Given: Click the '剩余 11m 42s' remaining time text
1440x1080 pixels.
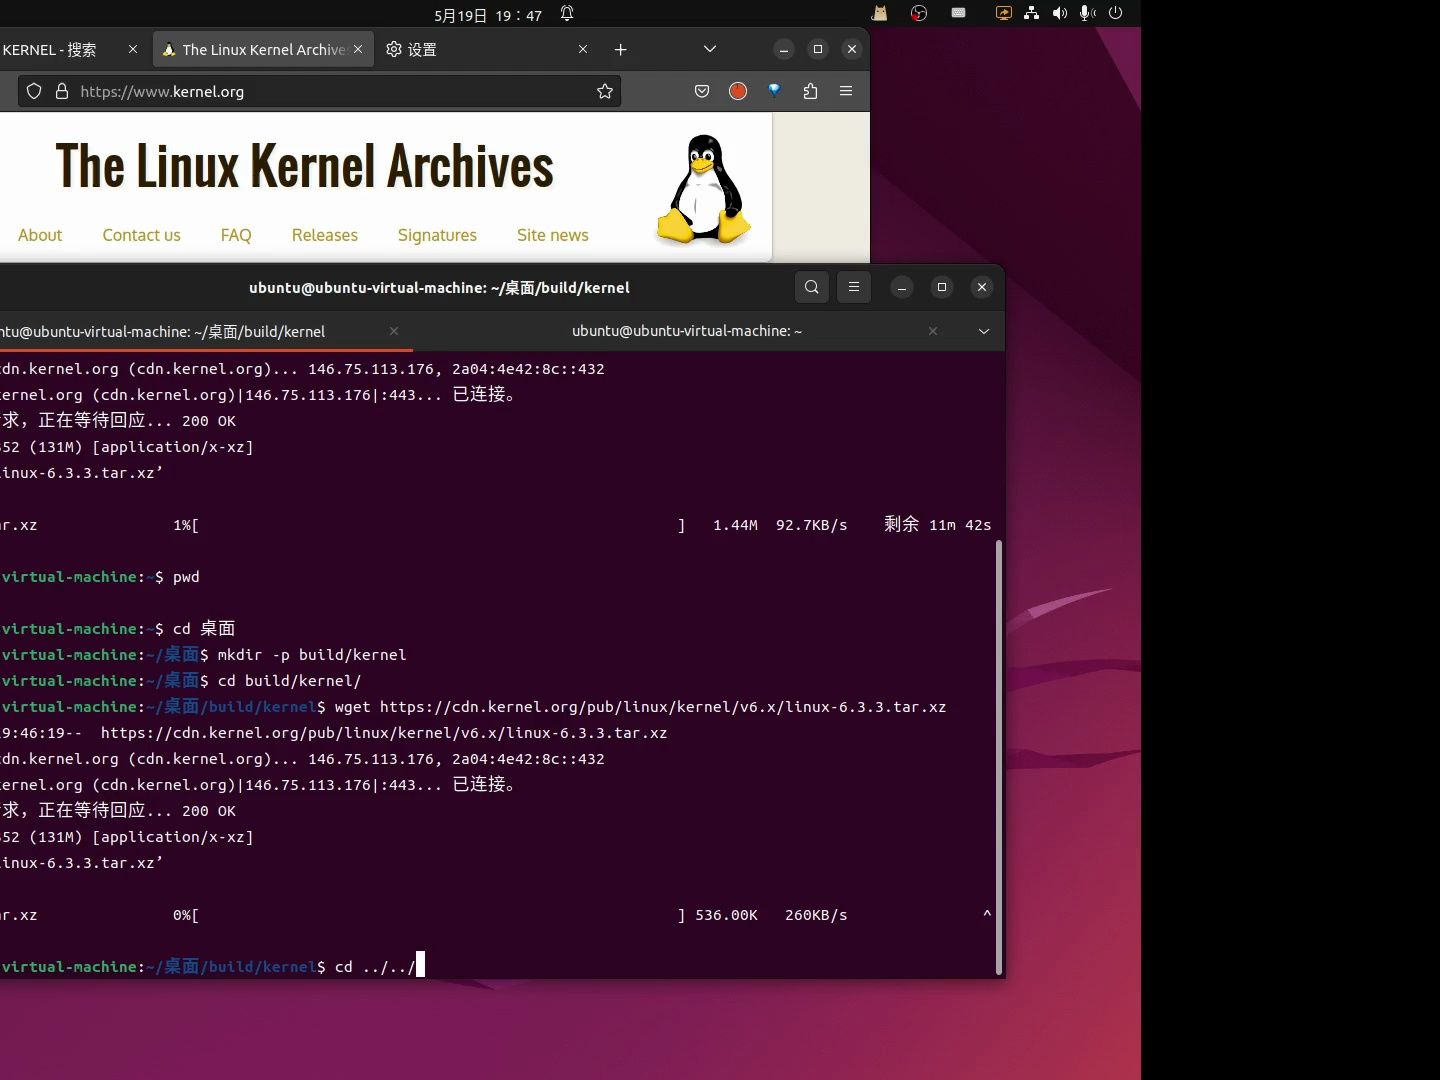Looking at the screenshot, I should click(938, 525).
